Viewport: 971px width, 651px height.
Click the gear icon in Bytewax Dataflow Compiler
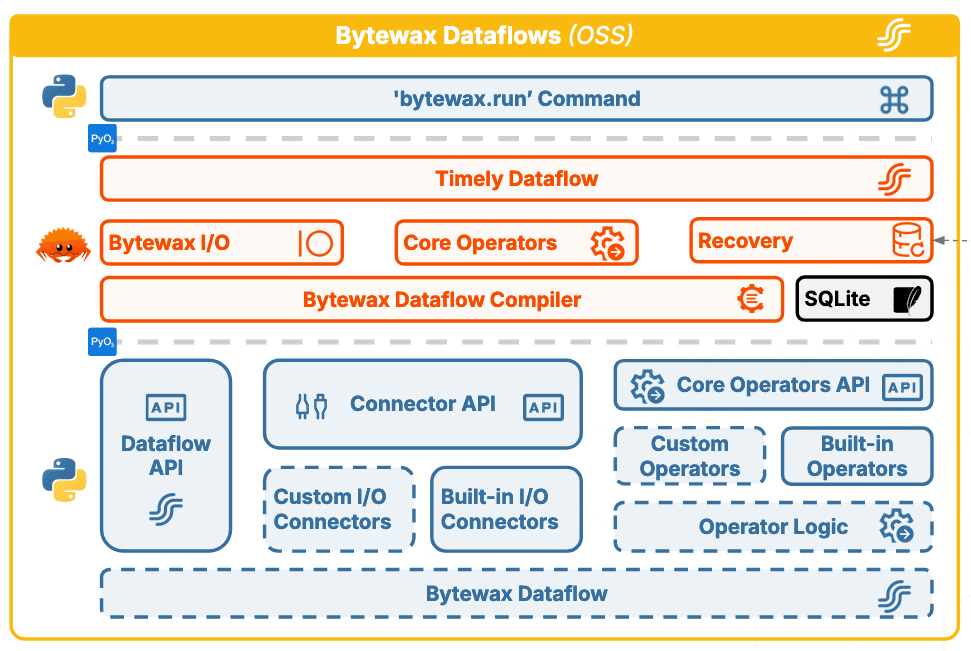pyautogui.click(x=751, y=299)
